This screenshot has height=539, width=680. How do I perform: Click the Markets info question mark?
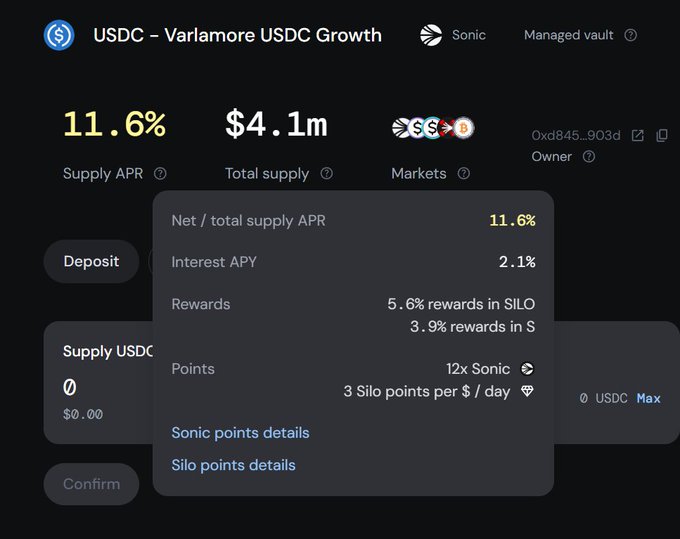click(464, 174)
